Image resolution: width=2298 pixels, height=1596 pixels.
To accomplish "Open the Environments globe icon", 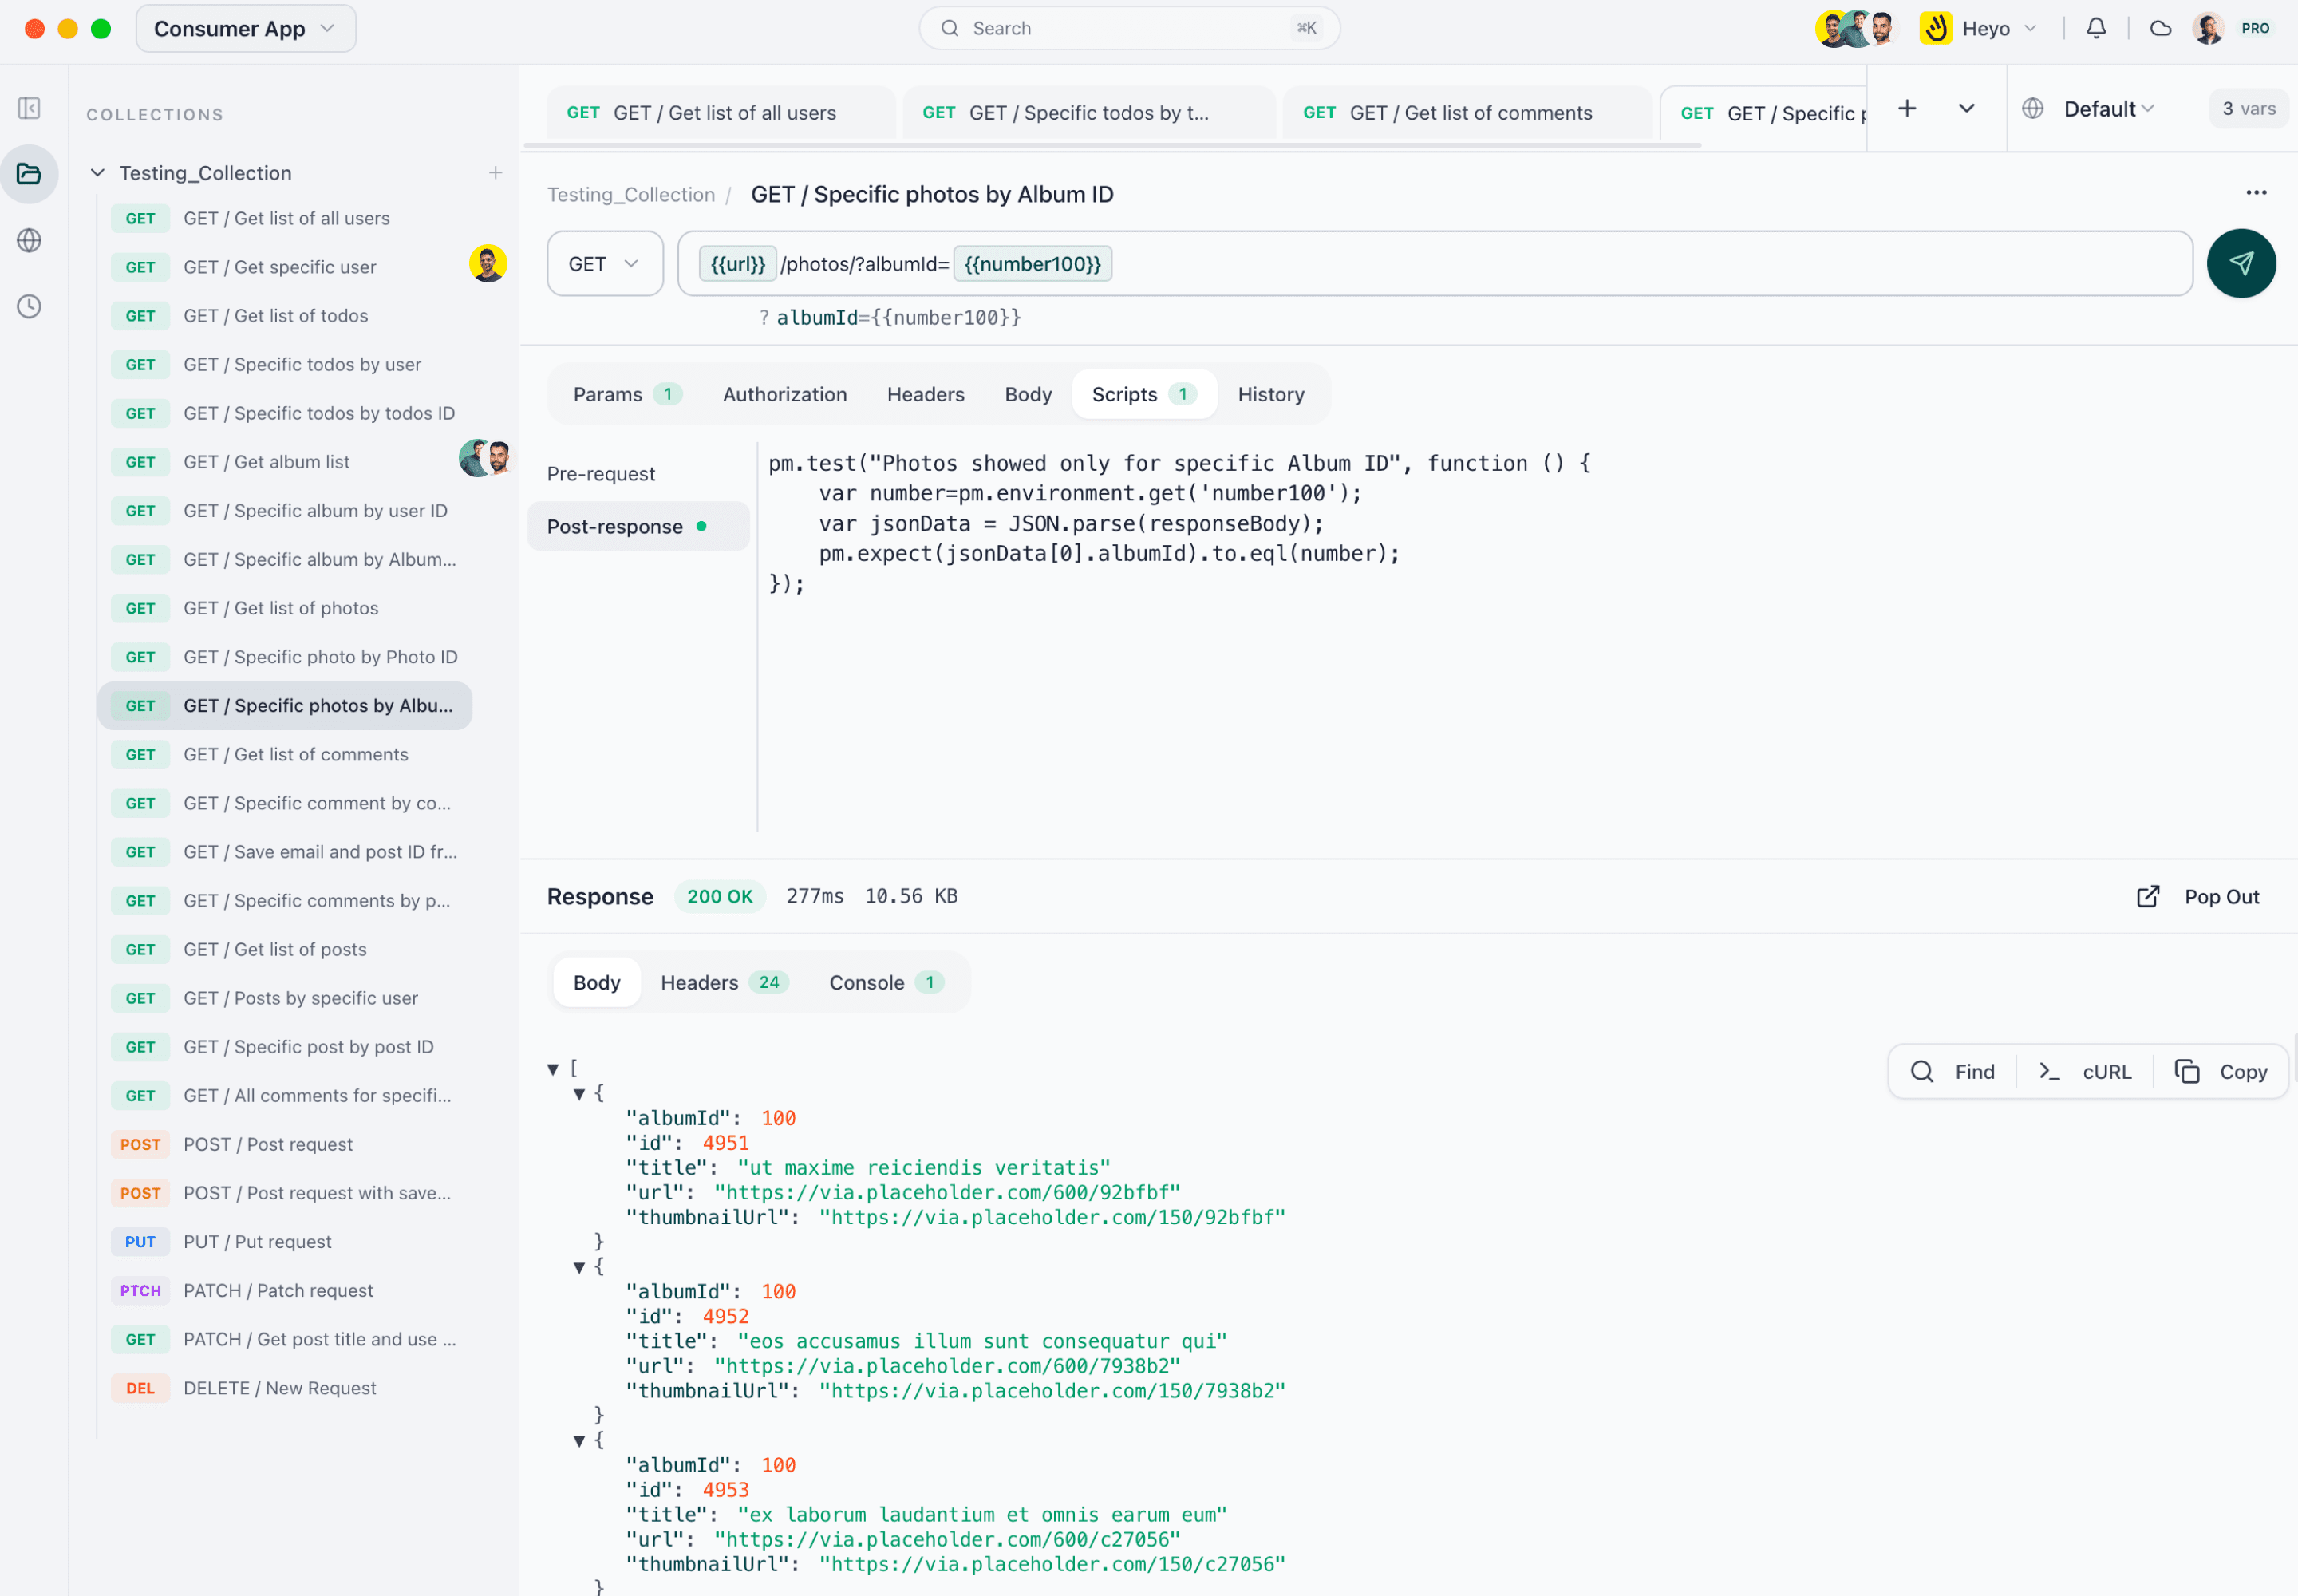I will point(29,240).
